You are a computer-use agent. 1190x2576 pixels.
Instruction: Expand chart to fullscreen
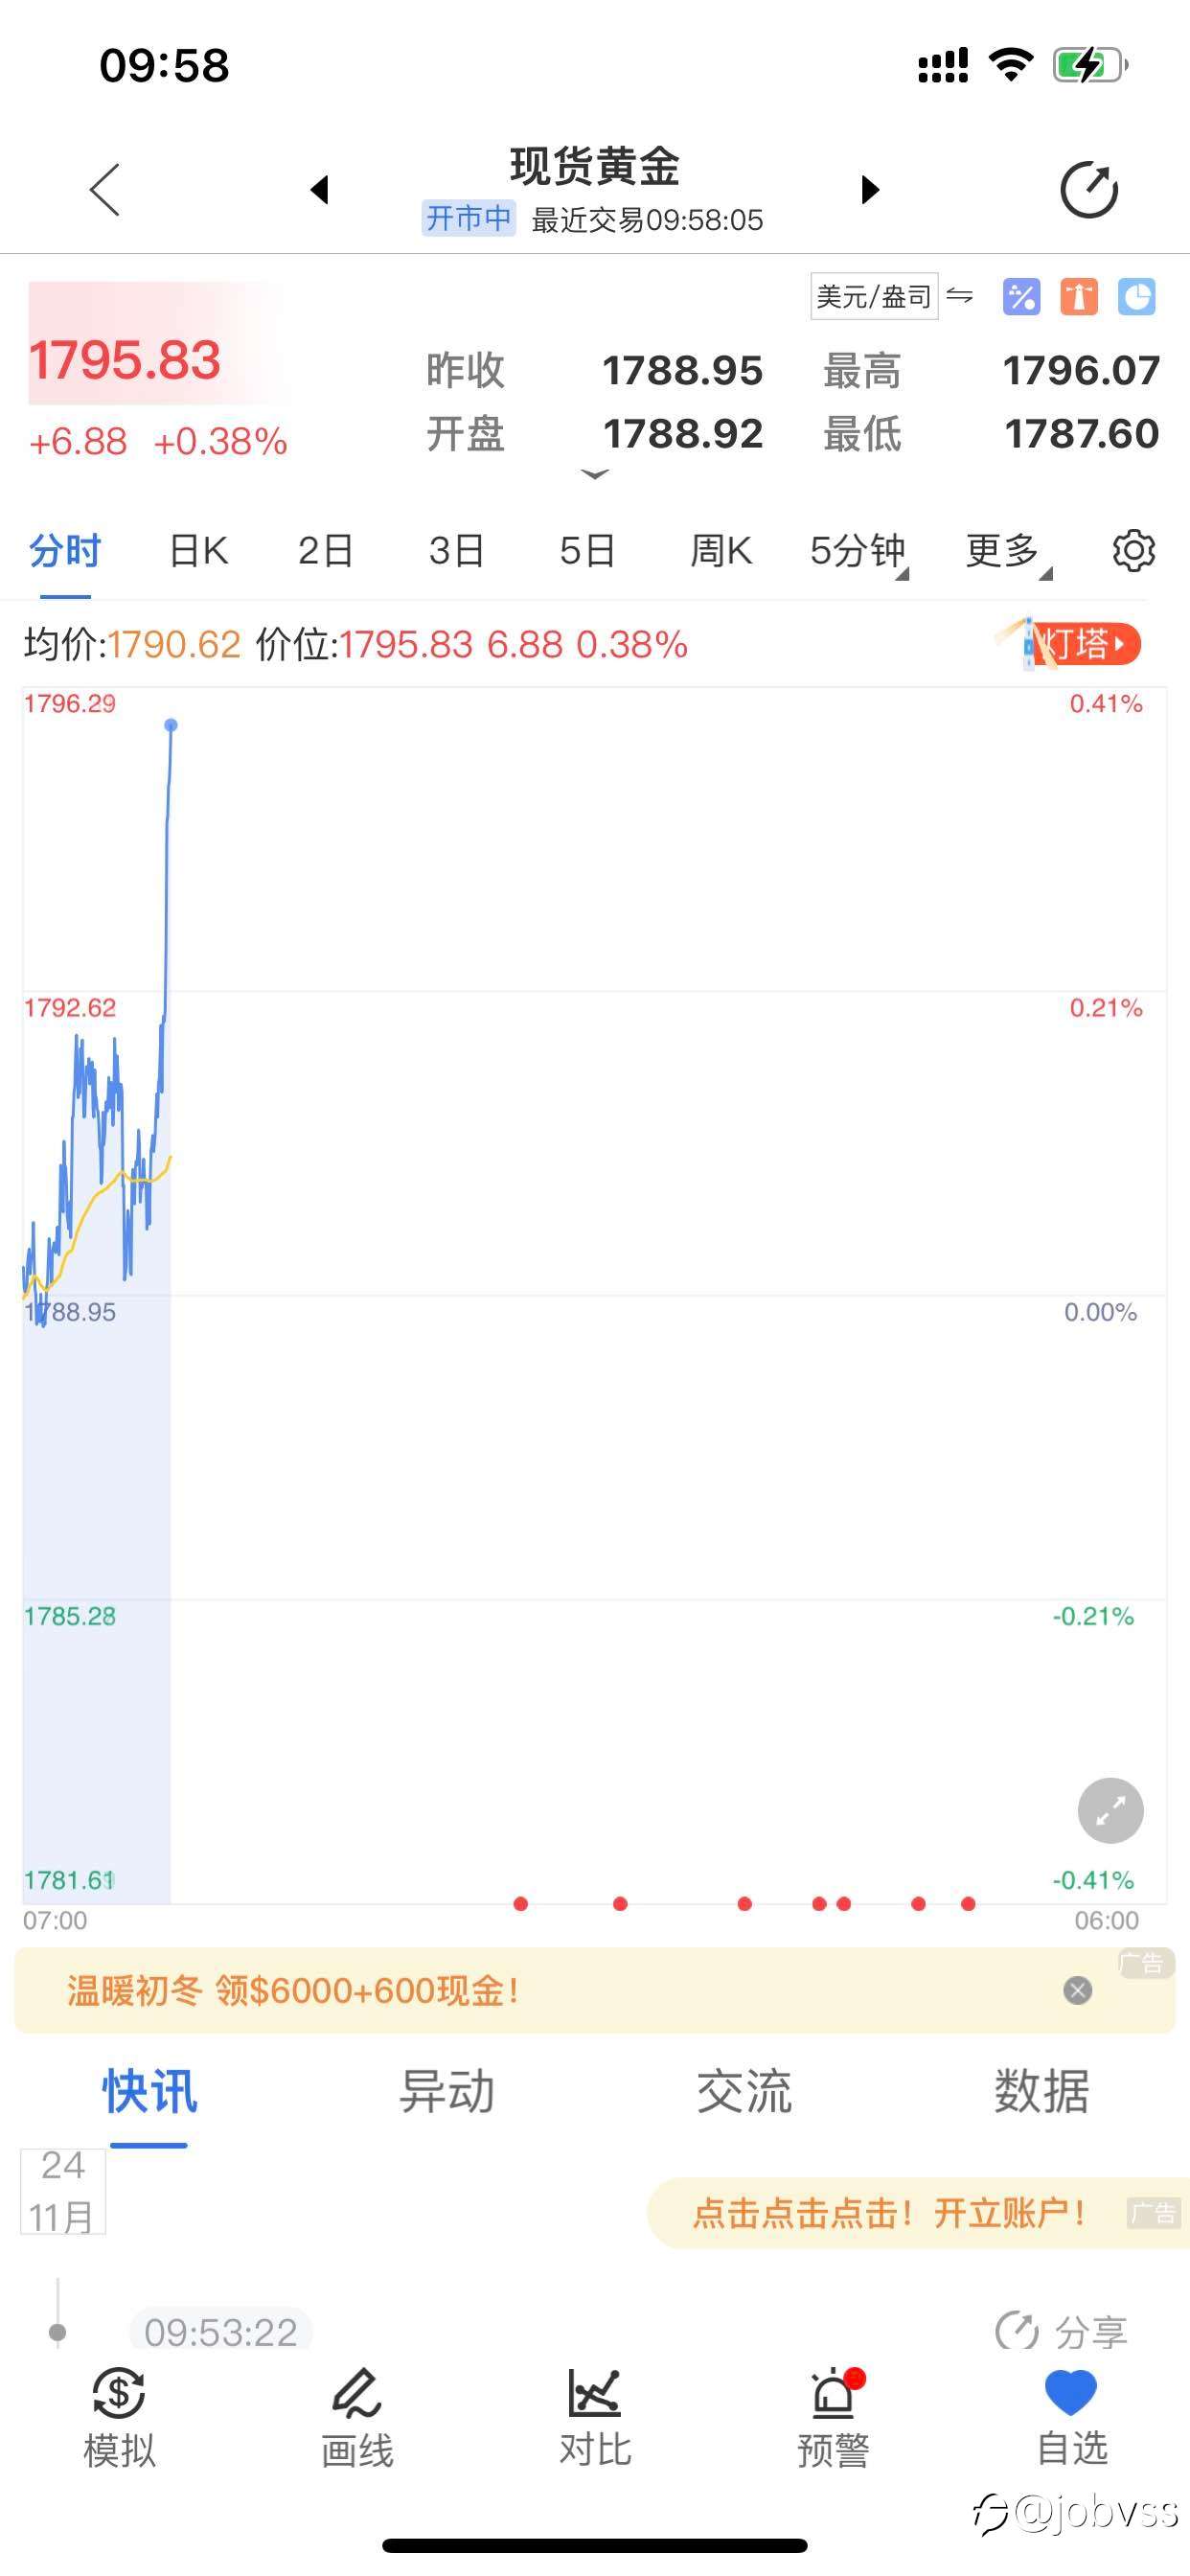click(1110, 1810)
